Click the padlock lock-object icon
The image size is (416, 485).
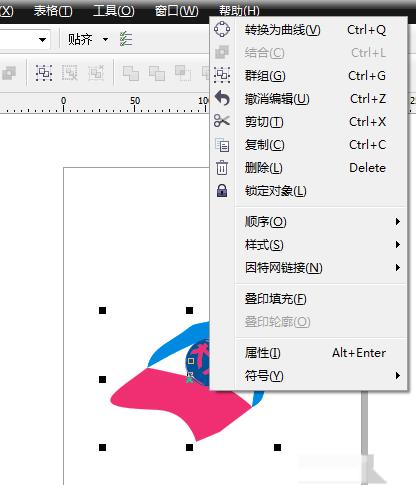[x=222, y=191]
